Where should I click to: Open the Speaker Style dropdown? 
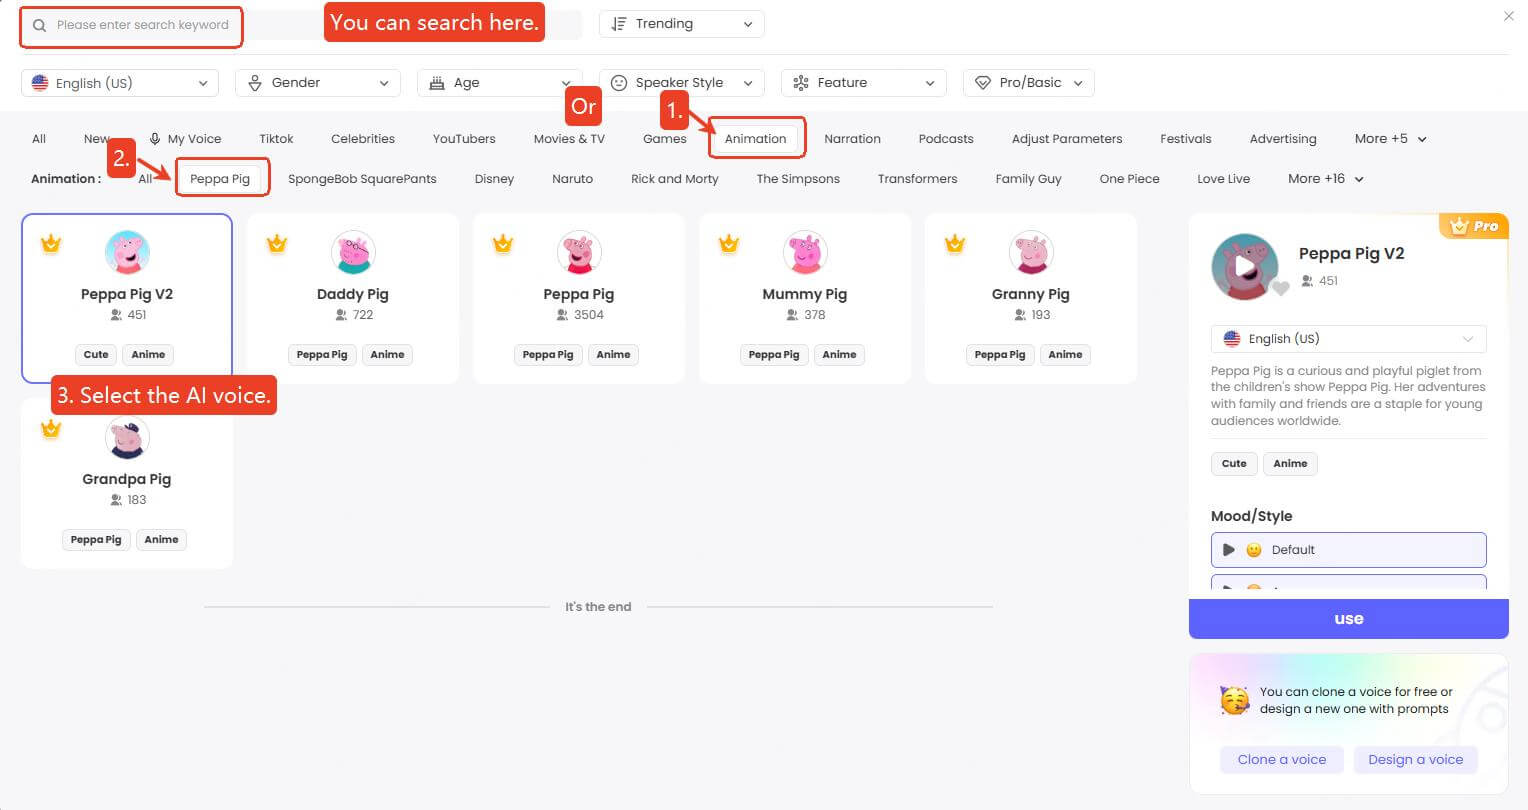pos(681,83)
